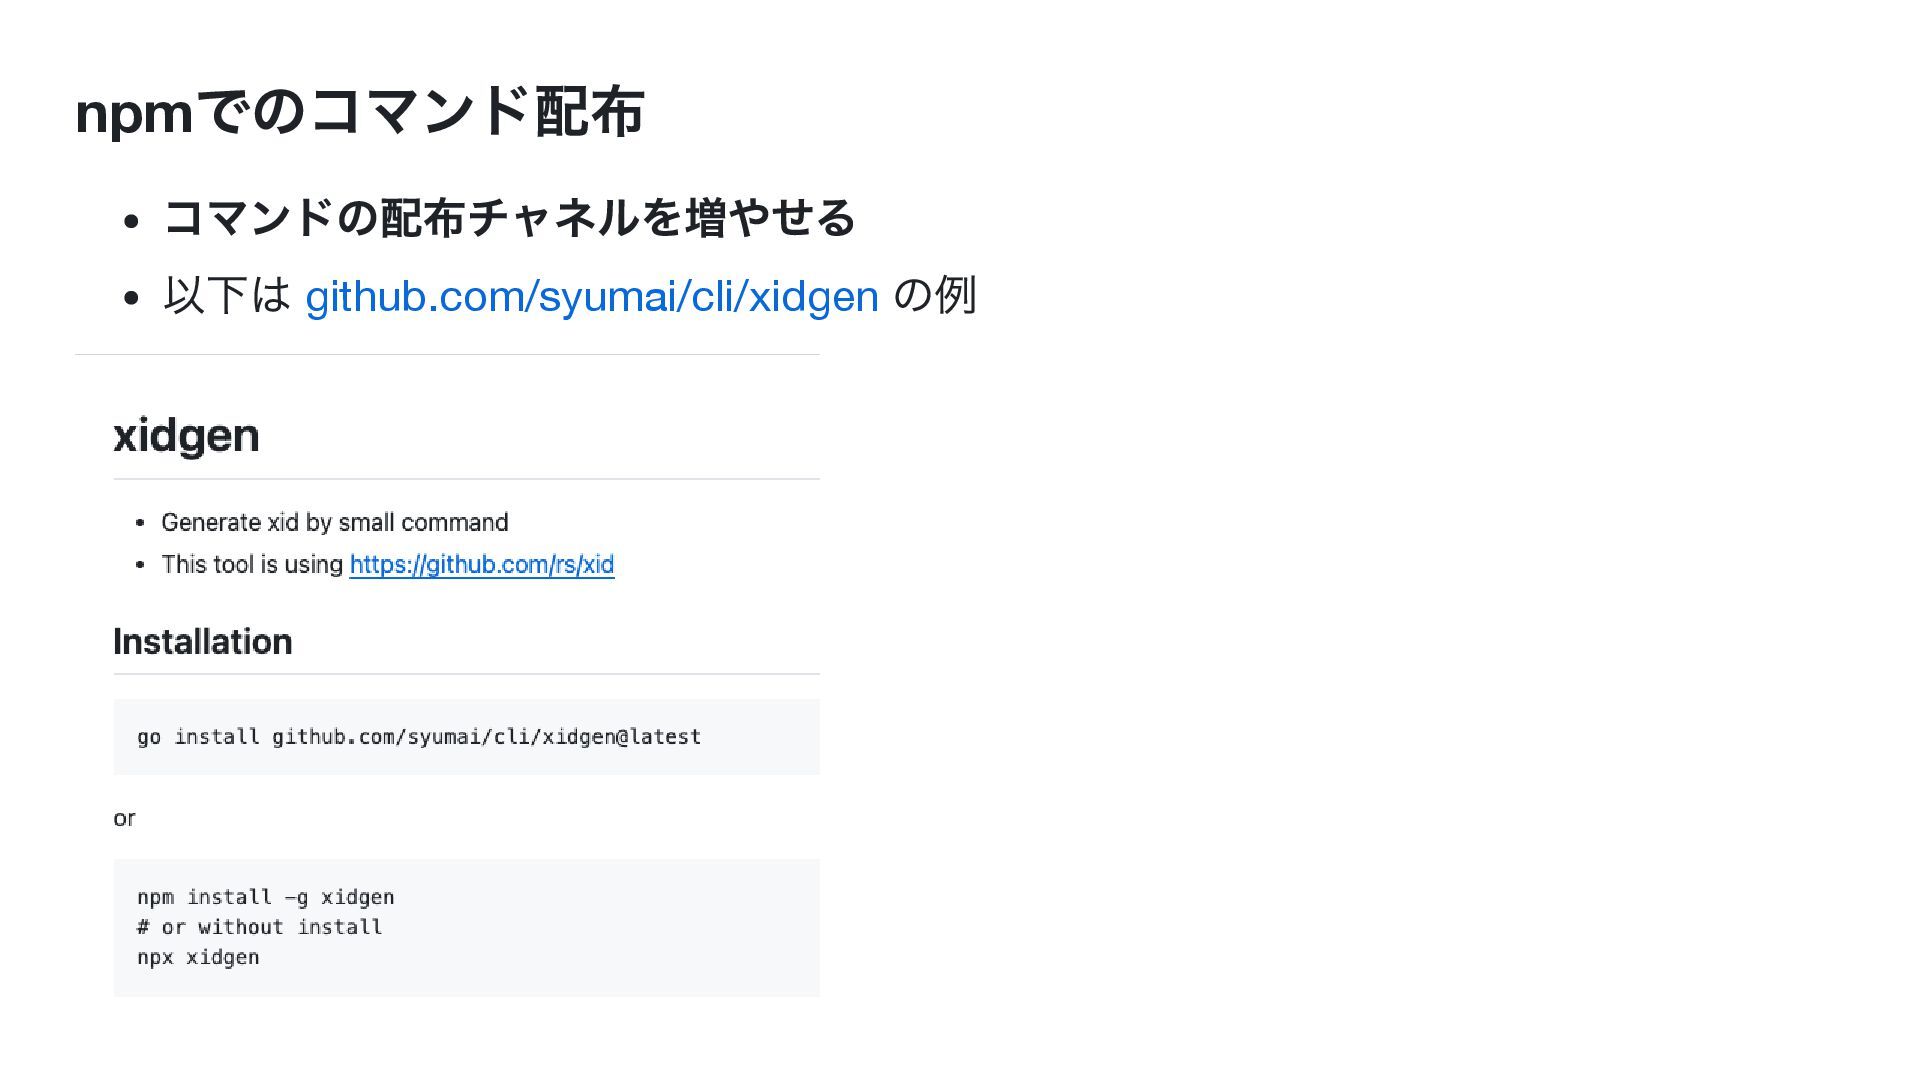Click the npm install -g xidgen line
Image resolution: width=1920 pixels, height=1080 pixels.
pos(266,897)
